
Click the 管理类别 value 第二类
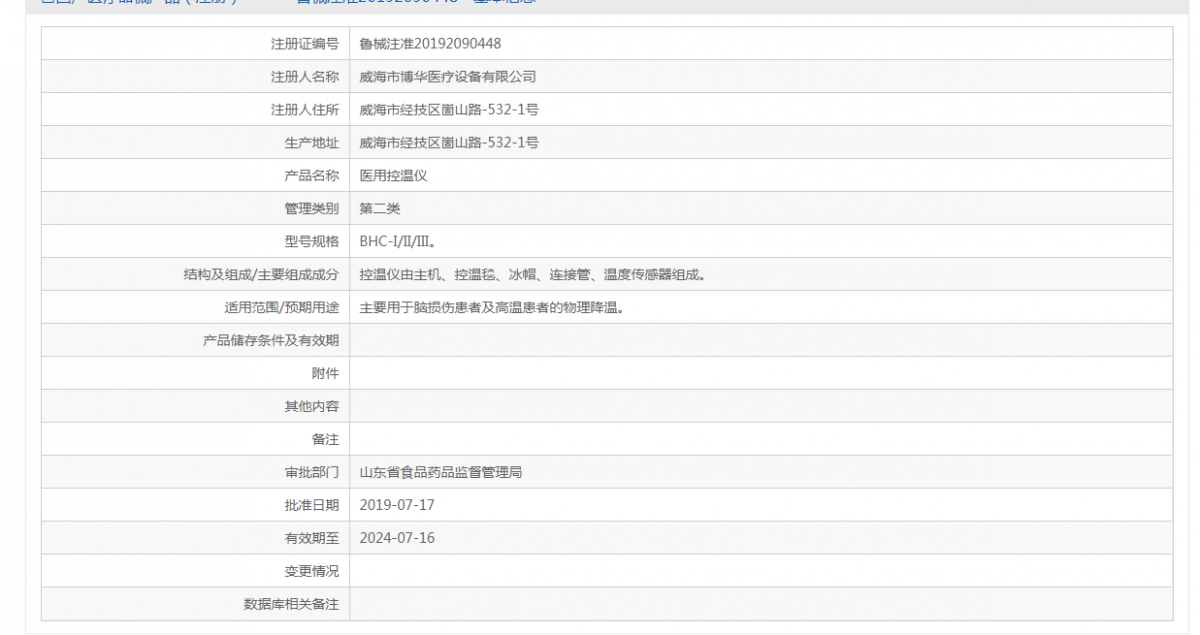point(379,208)
